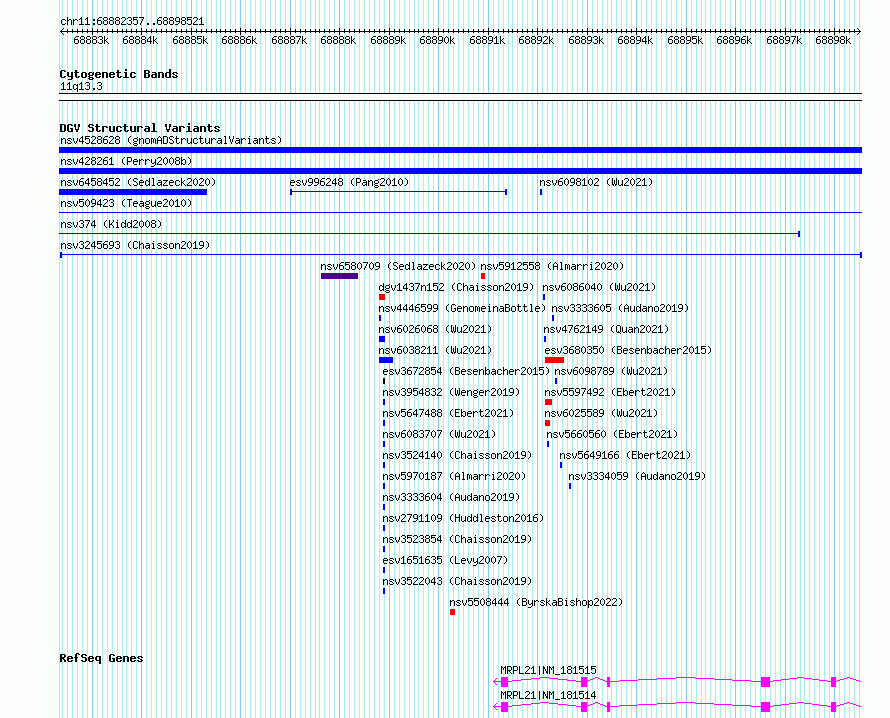Click the 11q13.3 cytogenetic band label
Screen dimensions: 890x718
point(81,86)
